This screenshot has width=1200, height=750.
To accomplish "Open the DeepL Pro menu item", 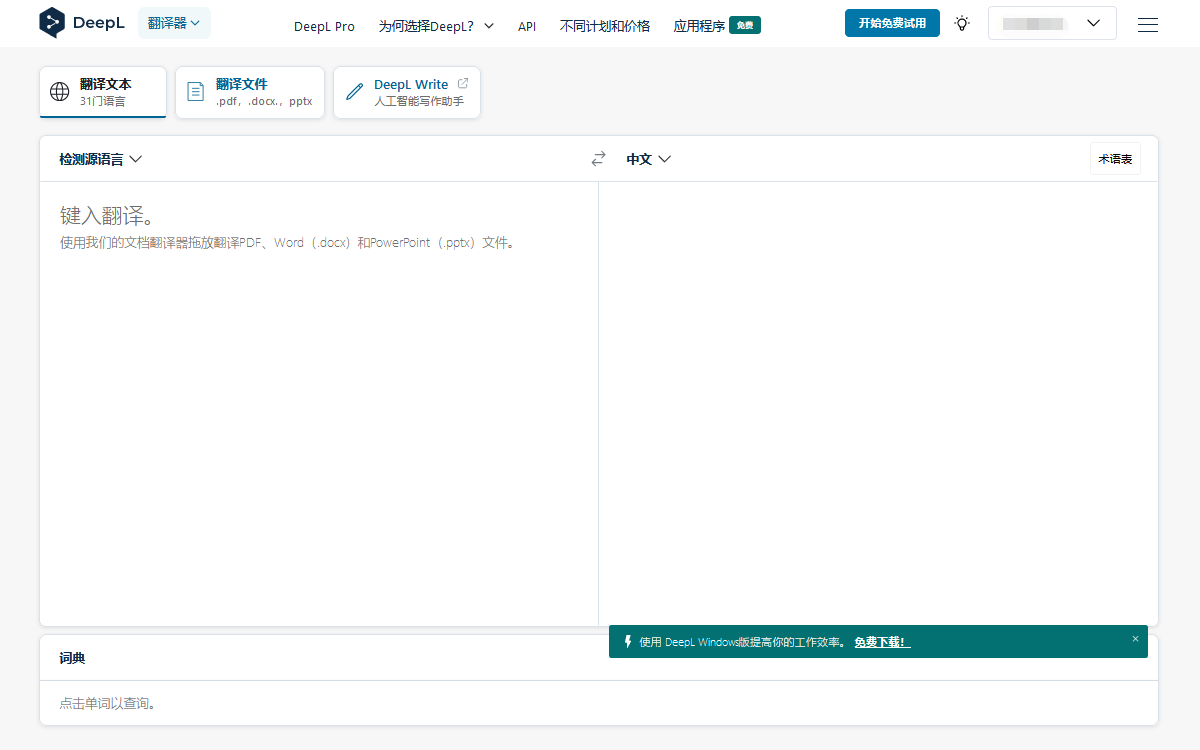I will pyautogui.click(x=324, y=26).
